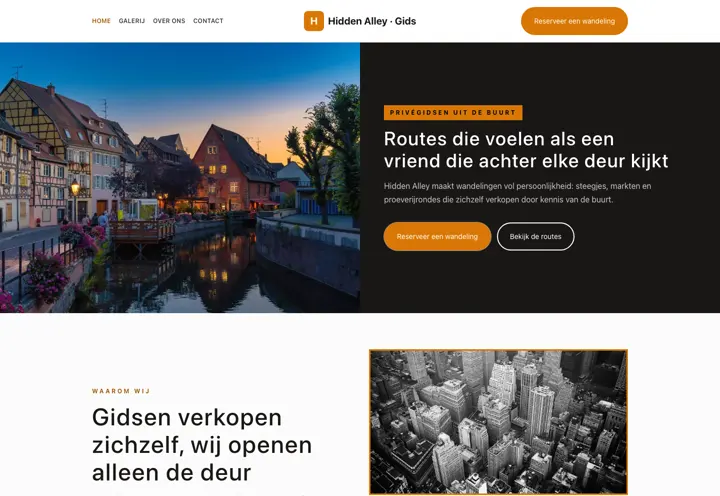The image size is (720, 496).
Task: Click the Privégidsen uit de buurt badge
Action: [453, 113]
